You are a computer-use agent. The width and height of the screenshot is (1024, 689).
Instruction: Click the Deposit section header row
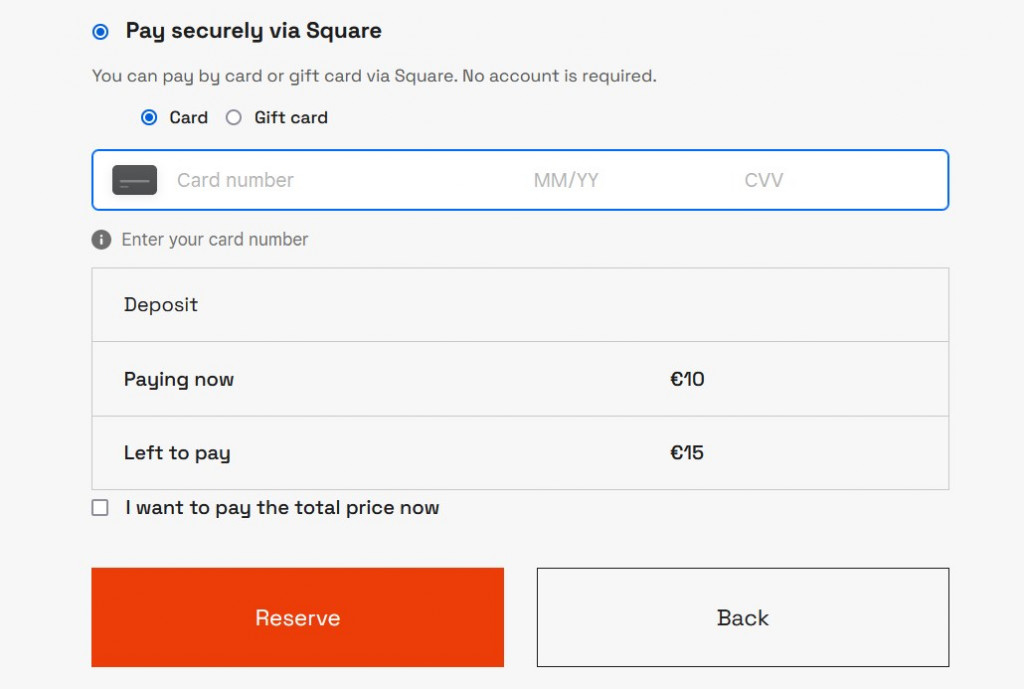click(520, 304)
